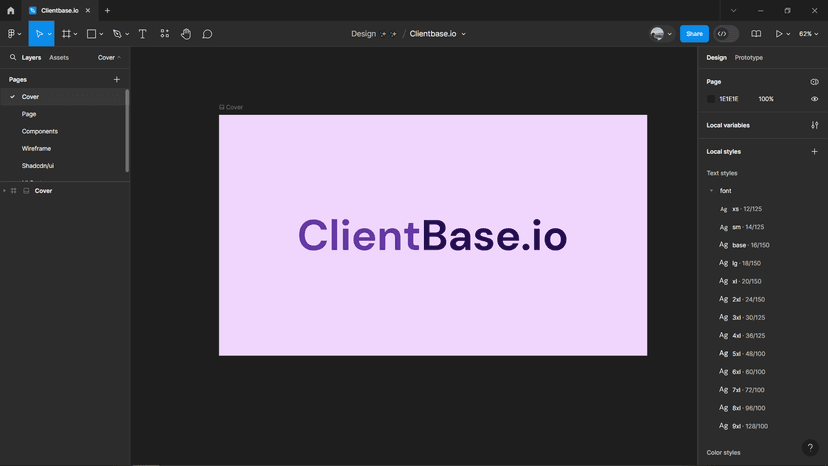Image resolution: width=828 pixels, height=466 pixels.
Task: Open the Pen tool options dropdown
Action: [x=127, y=34]
